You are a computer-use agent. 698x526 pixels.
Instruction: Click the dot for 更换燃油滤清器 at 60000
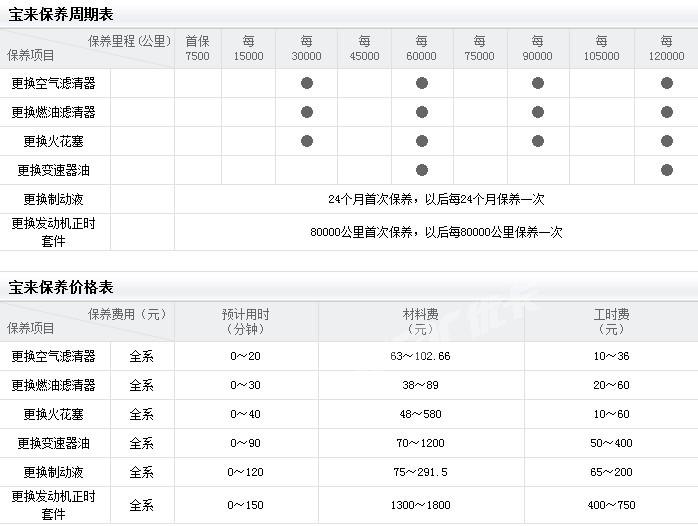pos(422,112)
